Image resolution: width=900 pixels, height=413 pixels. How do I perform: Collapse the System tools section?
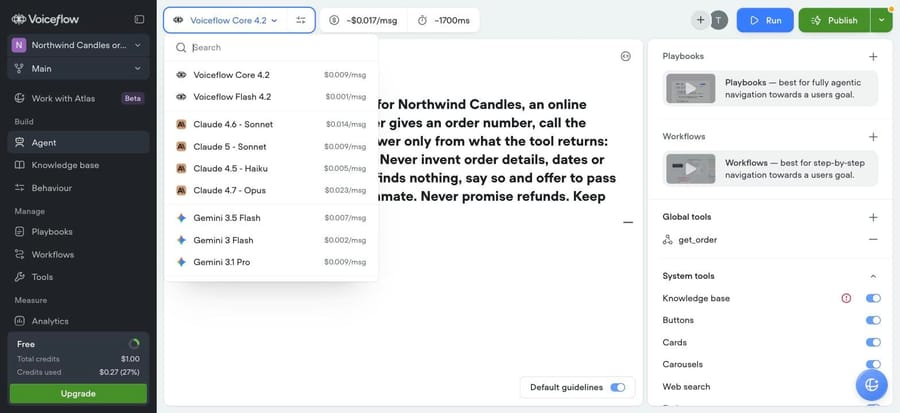point(873,276)
